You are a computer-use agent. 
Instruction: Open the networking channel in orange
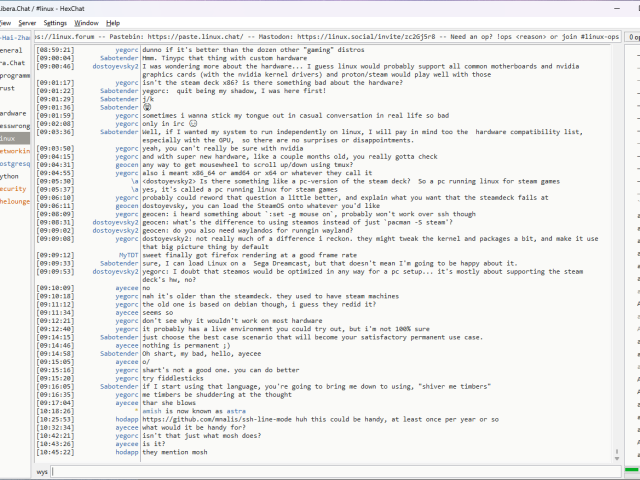point(14,150)
